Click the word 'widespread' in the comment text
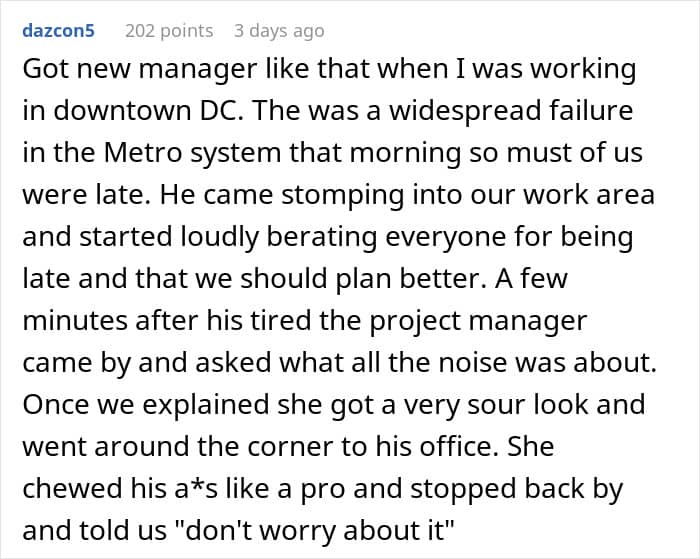700x559 pixels. [465, 112]
